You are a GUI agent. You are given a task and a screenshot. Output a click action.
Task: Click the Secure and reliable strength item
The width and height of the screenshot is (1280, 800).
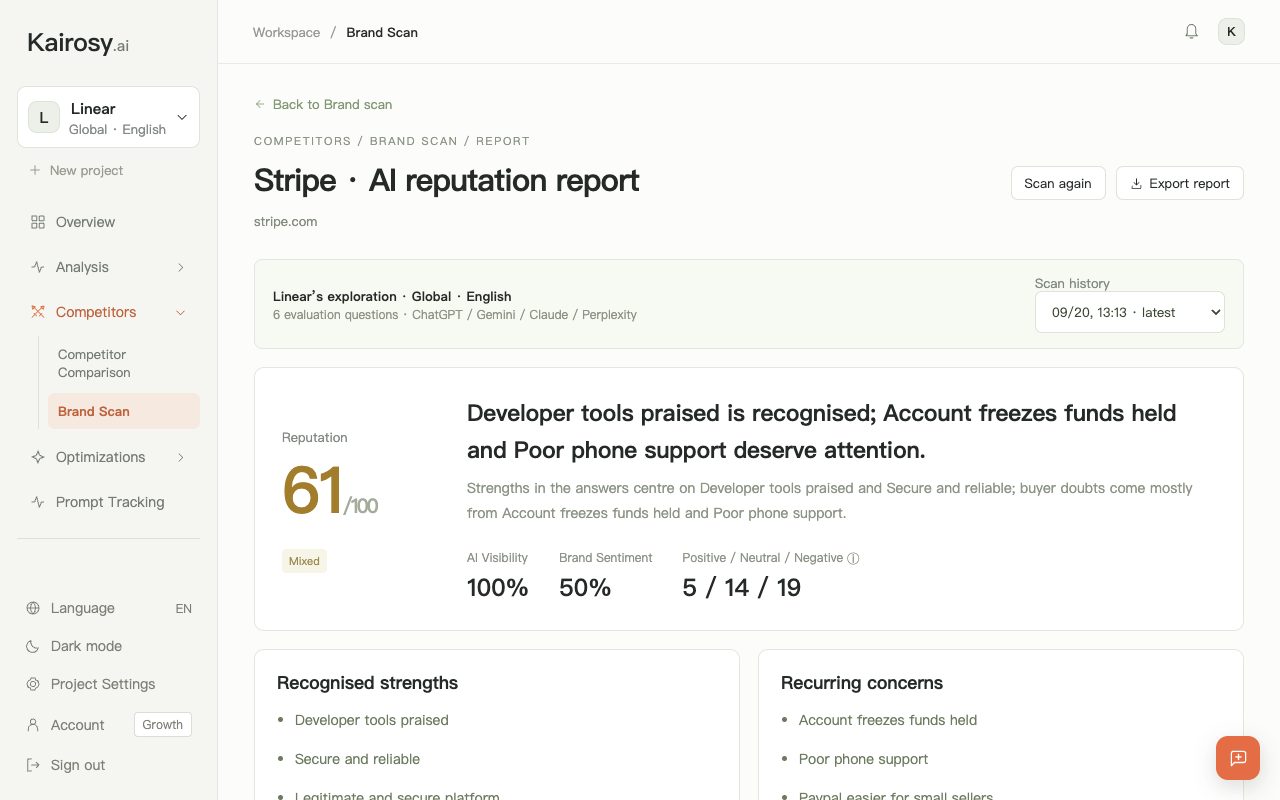[357, 759]
